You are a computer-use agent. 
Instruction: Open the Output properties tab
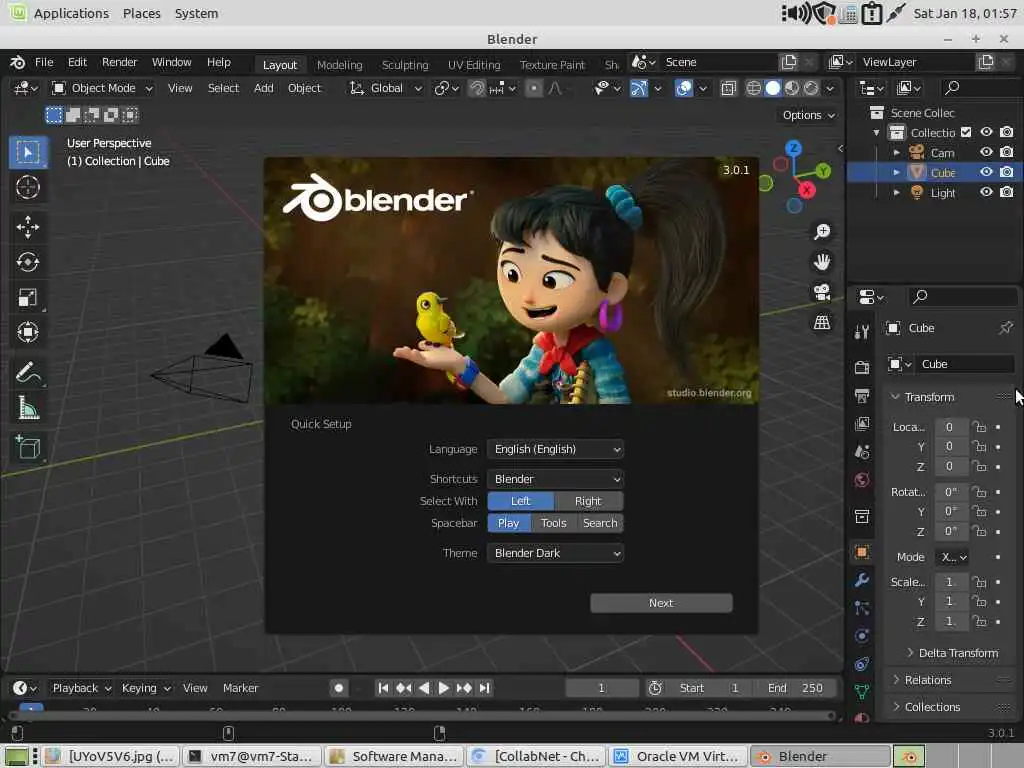click(x=862, y=396)
